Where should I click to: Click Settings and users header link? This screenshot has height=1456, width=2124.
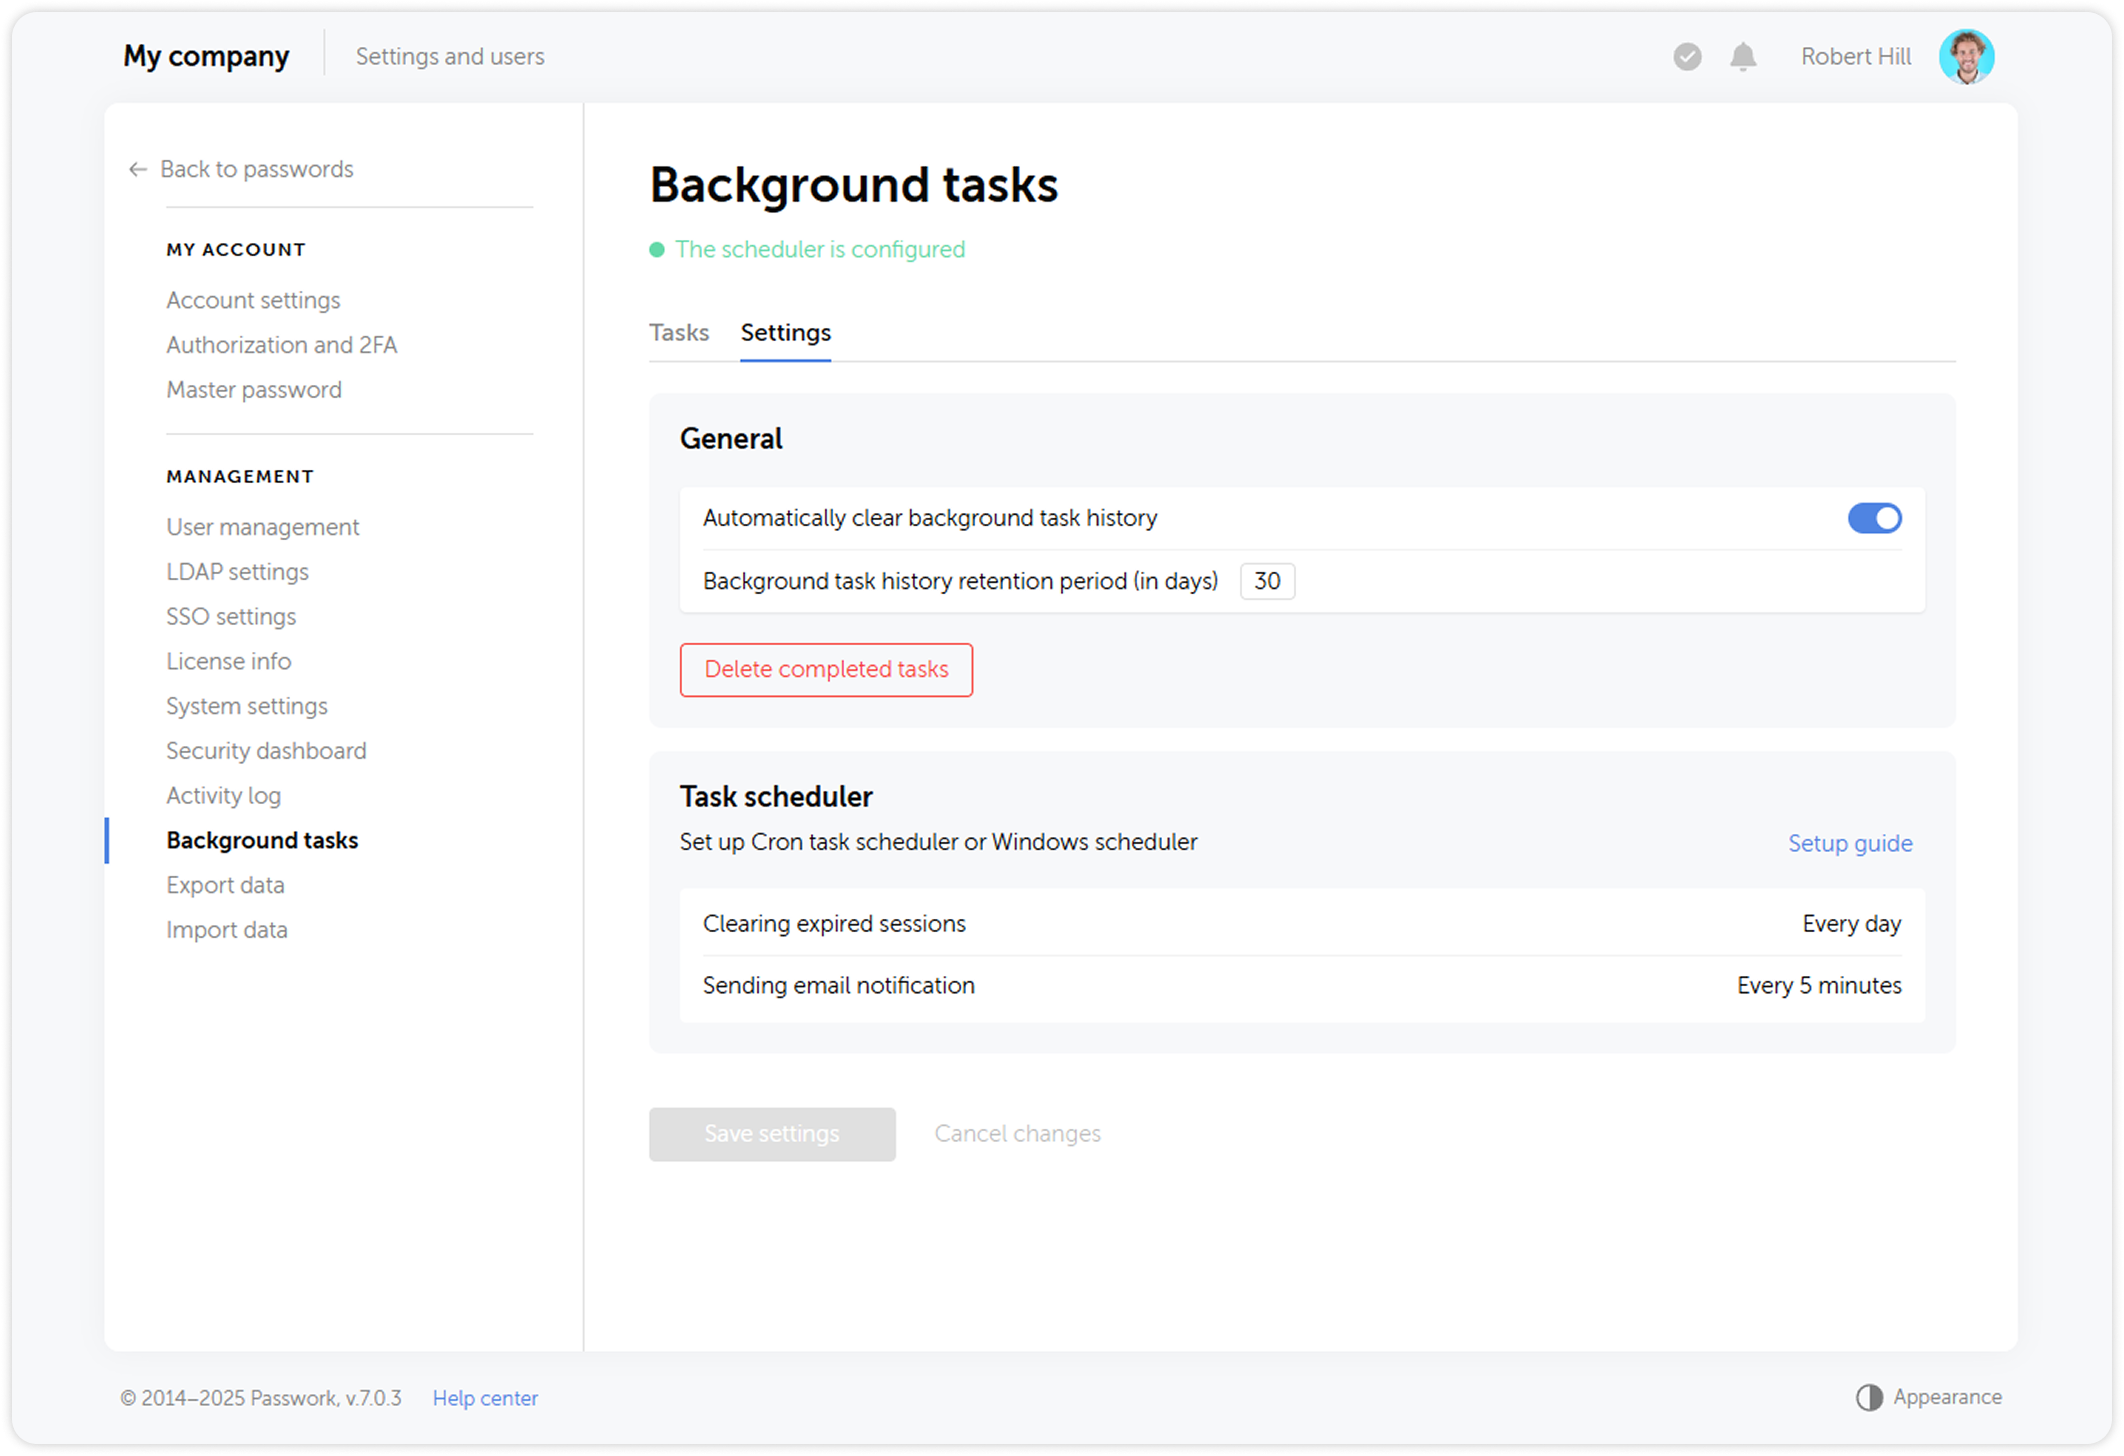[x=450, y=57]
